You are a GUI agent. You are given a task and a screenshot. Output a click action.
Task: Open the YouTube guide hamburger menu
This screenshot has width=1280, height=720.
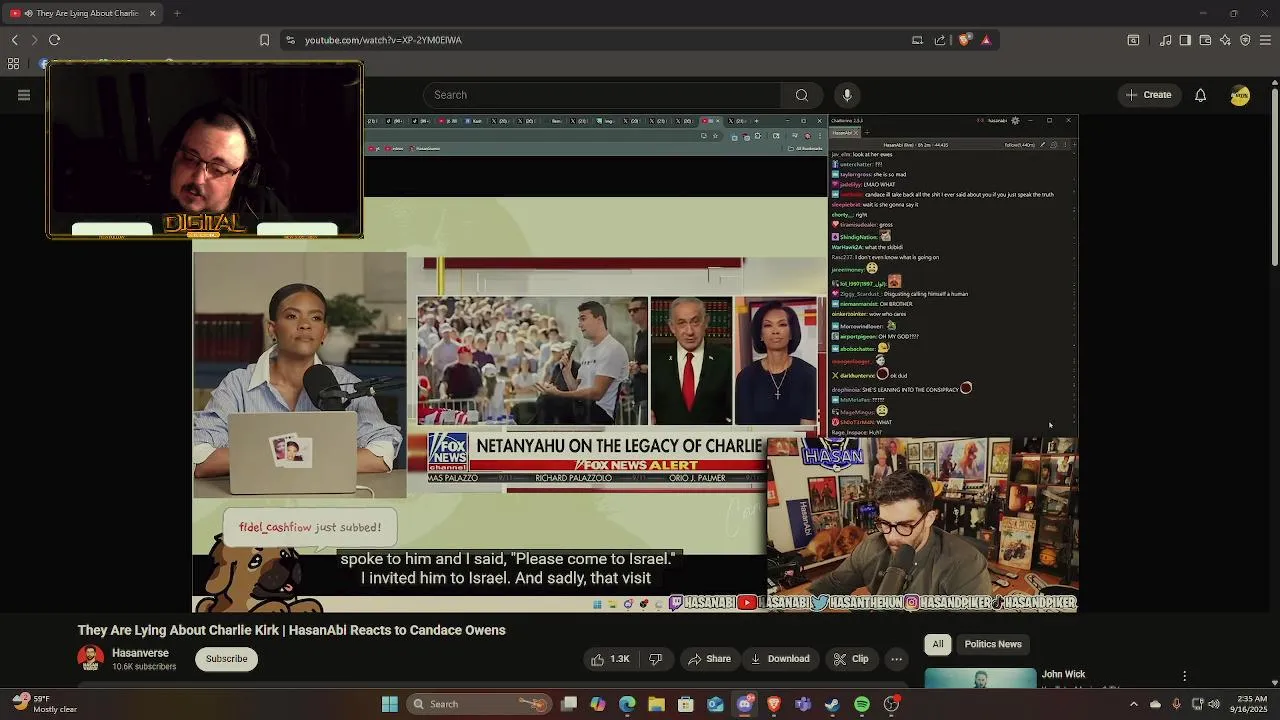pos(24,95)
